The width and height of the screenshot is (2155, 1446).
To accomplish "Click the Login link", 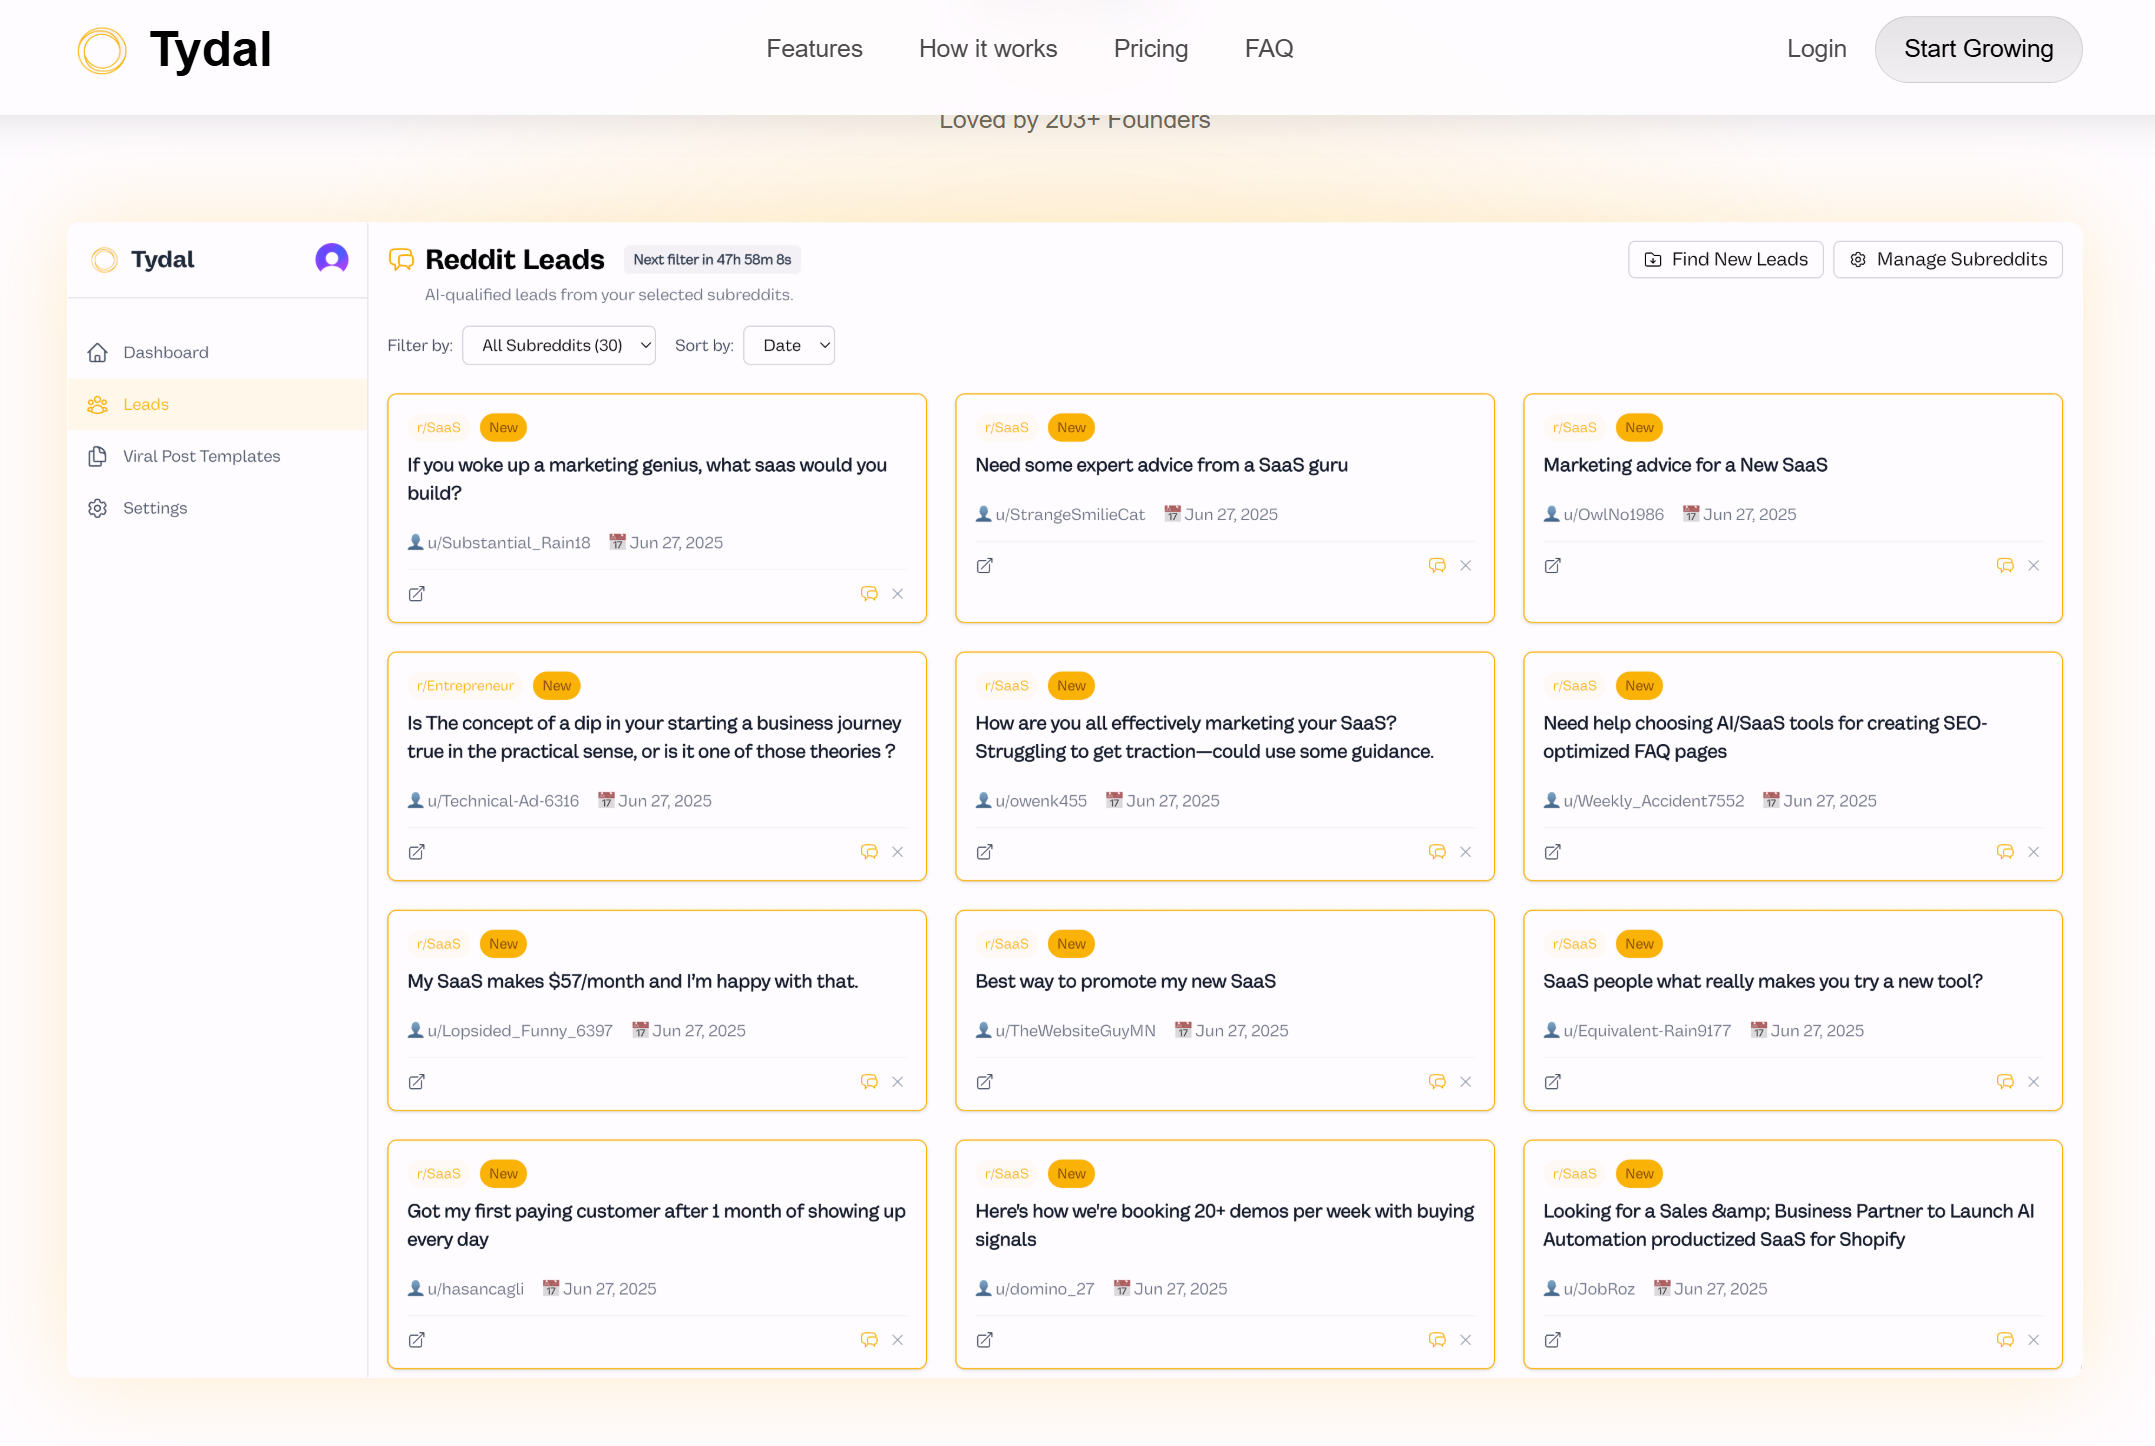I will pyautogui.click(x=1816, y=49).
